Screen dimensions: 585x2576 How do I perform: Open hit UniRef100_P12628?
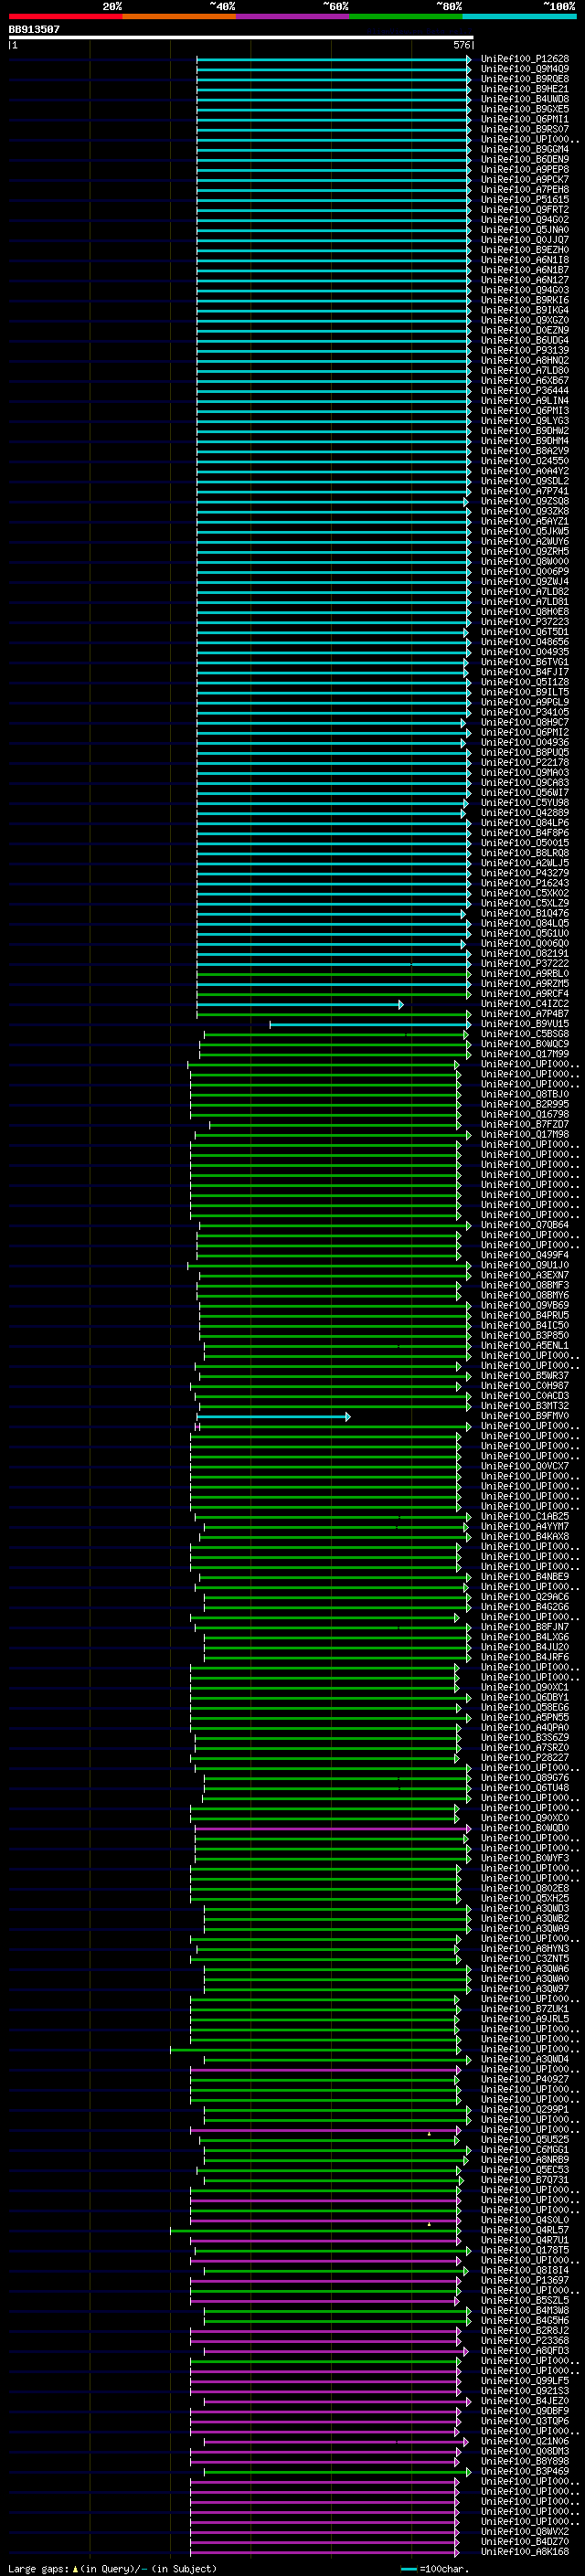pyautogui.click(x=524, y=59)
